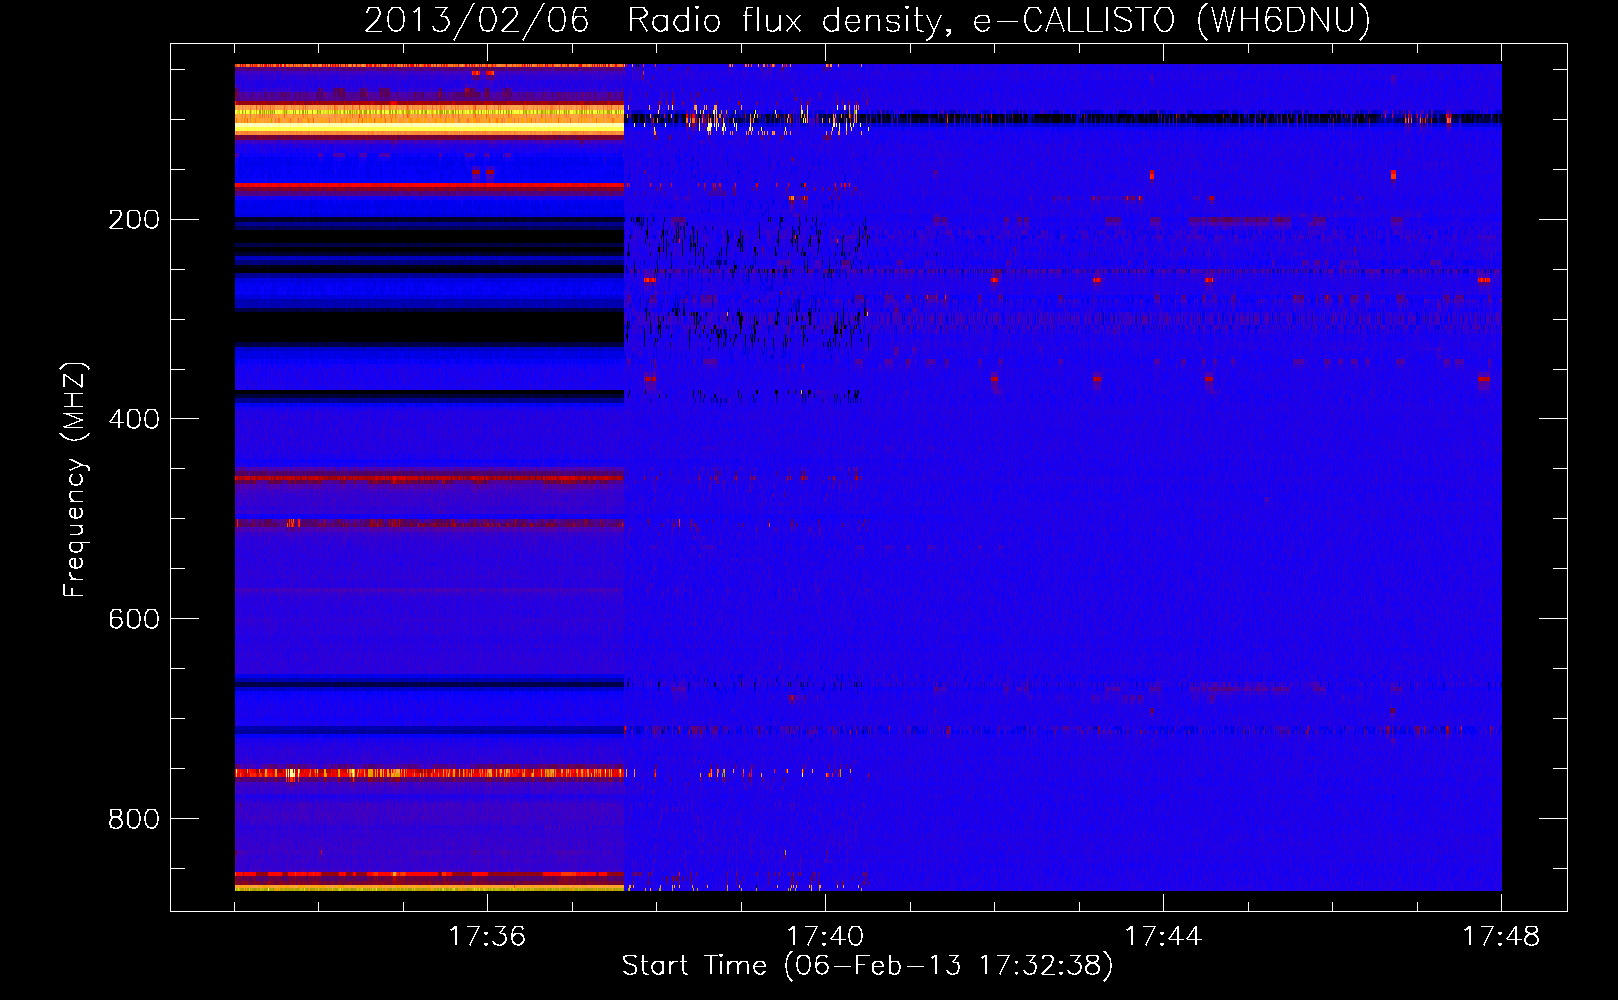This screenshot has width=1618, height=1000.
Task: Select the Frequency (MHZ) axis label
Action: (75, 479)
